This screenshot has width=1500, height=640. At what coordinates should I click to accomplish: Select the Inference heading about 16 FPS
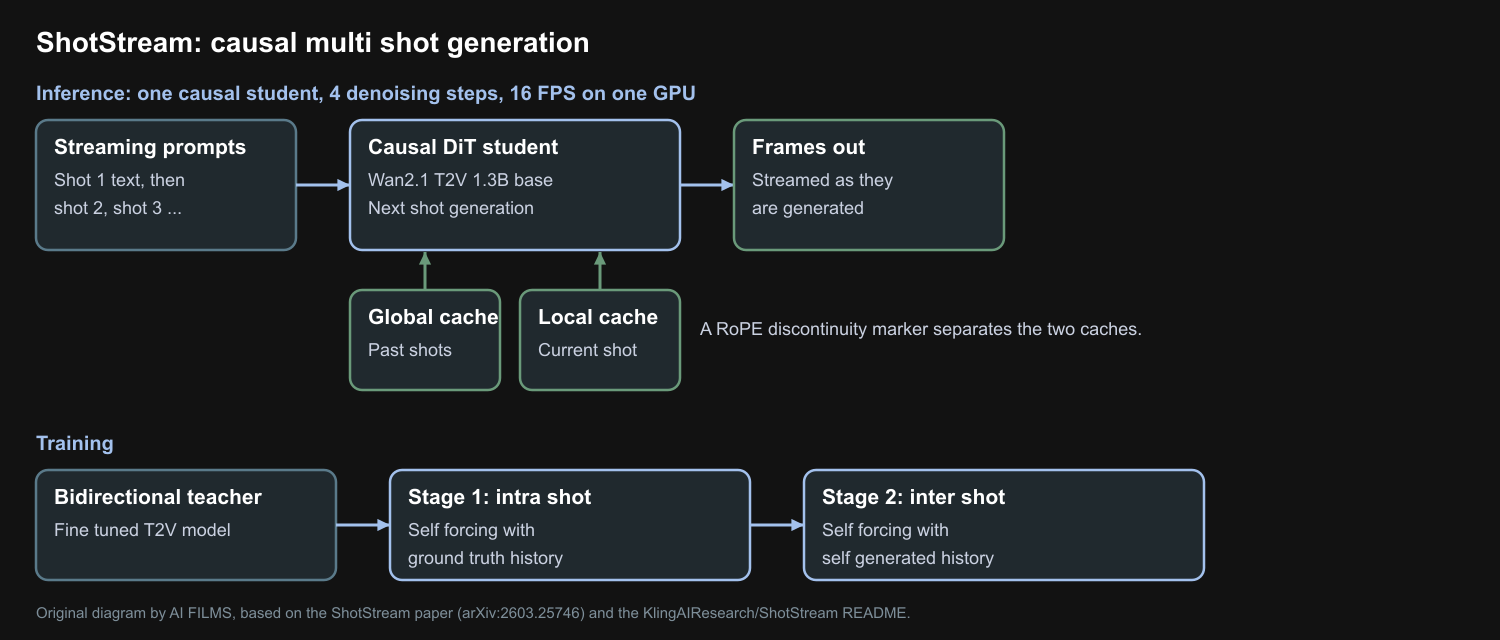pyautogui.click(x=366, y=94)
